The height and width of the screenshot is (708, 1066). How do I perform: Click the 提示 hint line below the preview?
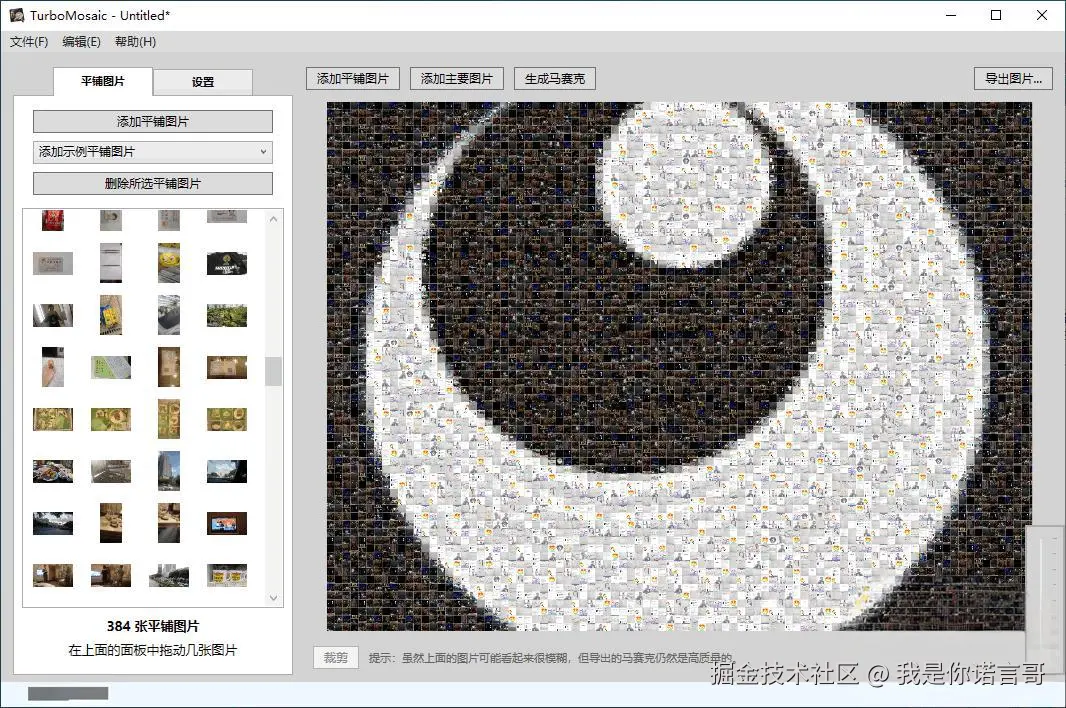[x=551, y=658]
